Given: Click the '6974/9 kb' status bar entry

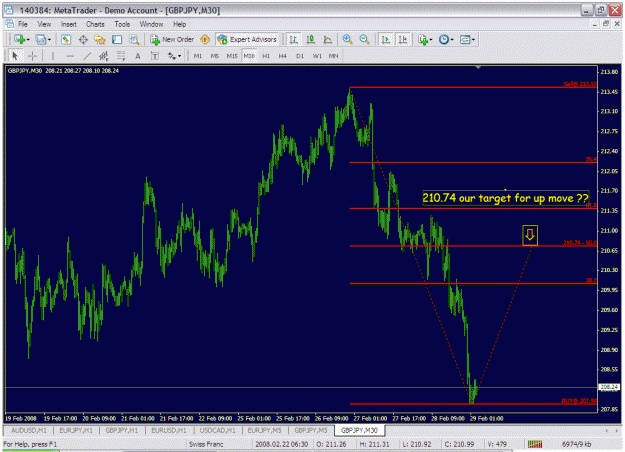Looking at the screenshot, I should click(576, 444).
